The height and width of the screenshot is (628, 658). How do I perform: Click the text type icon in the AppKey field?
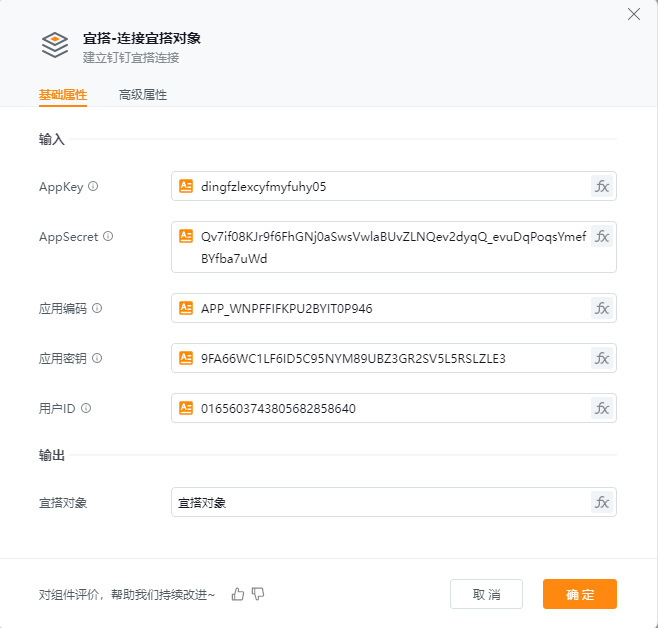186,186
